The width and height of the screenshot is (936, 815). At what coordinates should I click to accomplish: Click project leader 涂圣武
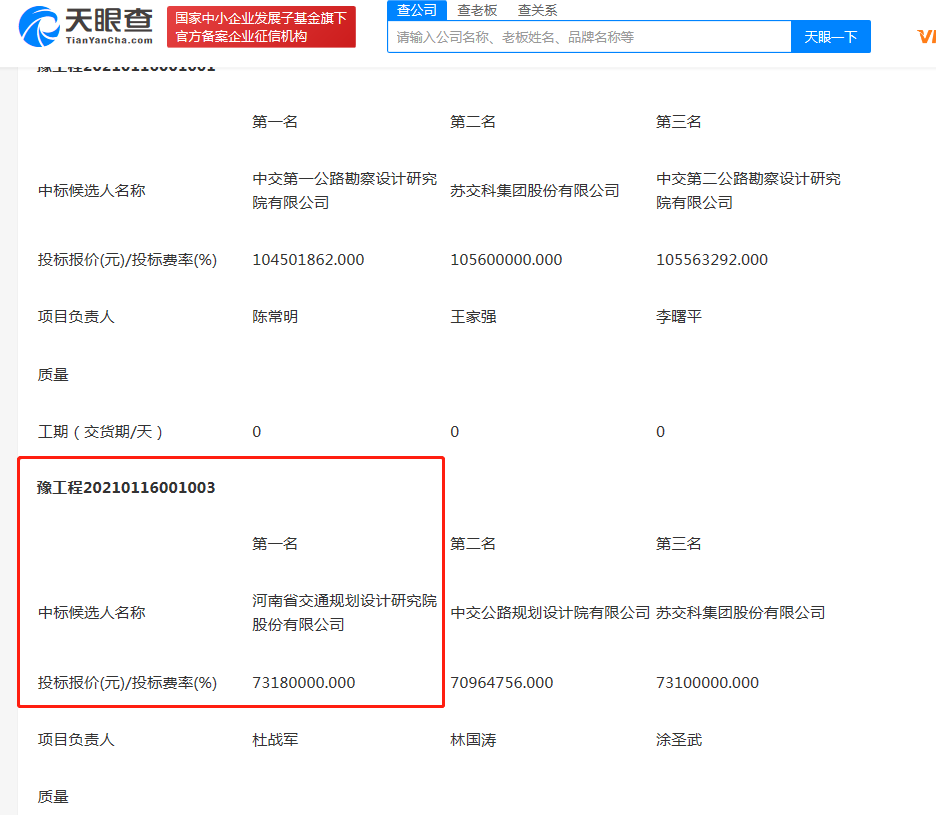678,740
